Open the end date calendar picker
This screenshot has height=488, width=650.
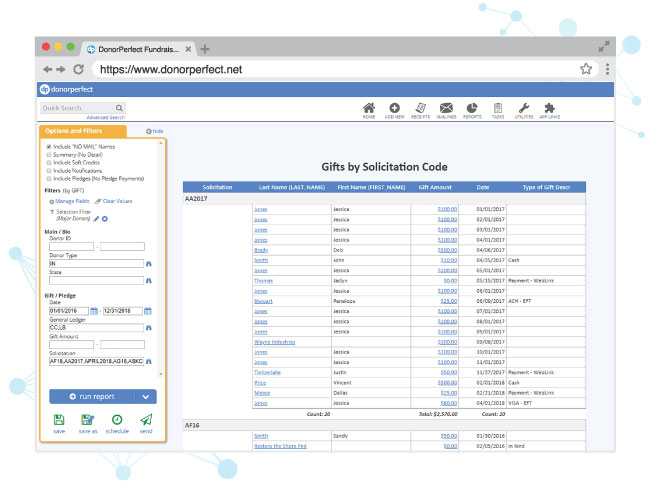point(148,311)
